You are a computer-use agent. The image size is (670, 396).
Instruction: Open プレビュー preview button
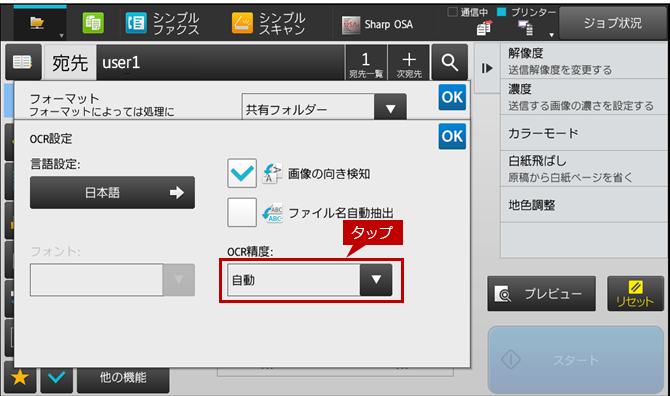pyautogui.click(x=541, y=293)
